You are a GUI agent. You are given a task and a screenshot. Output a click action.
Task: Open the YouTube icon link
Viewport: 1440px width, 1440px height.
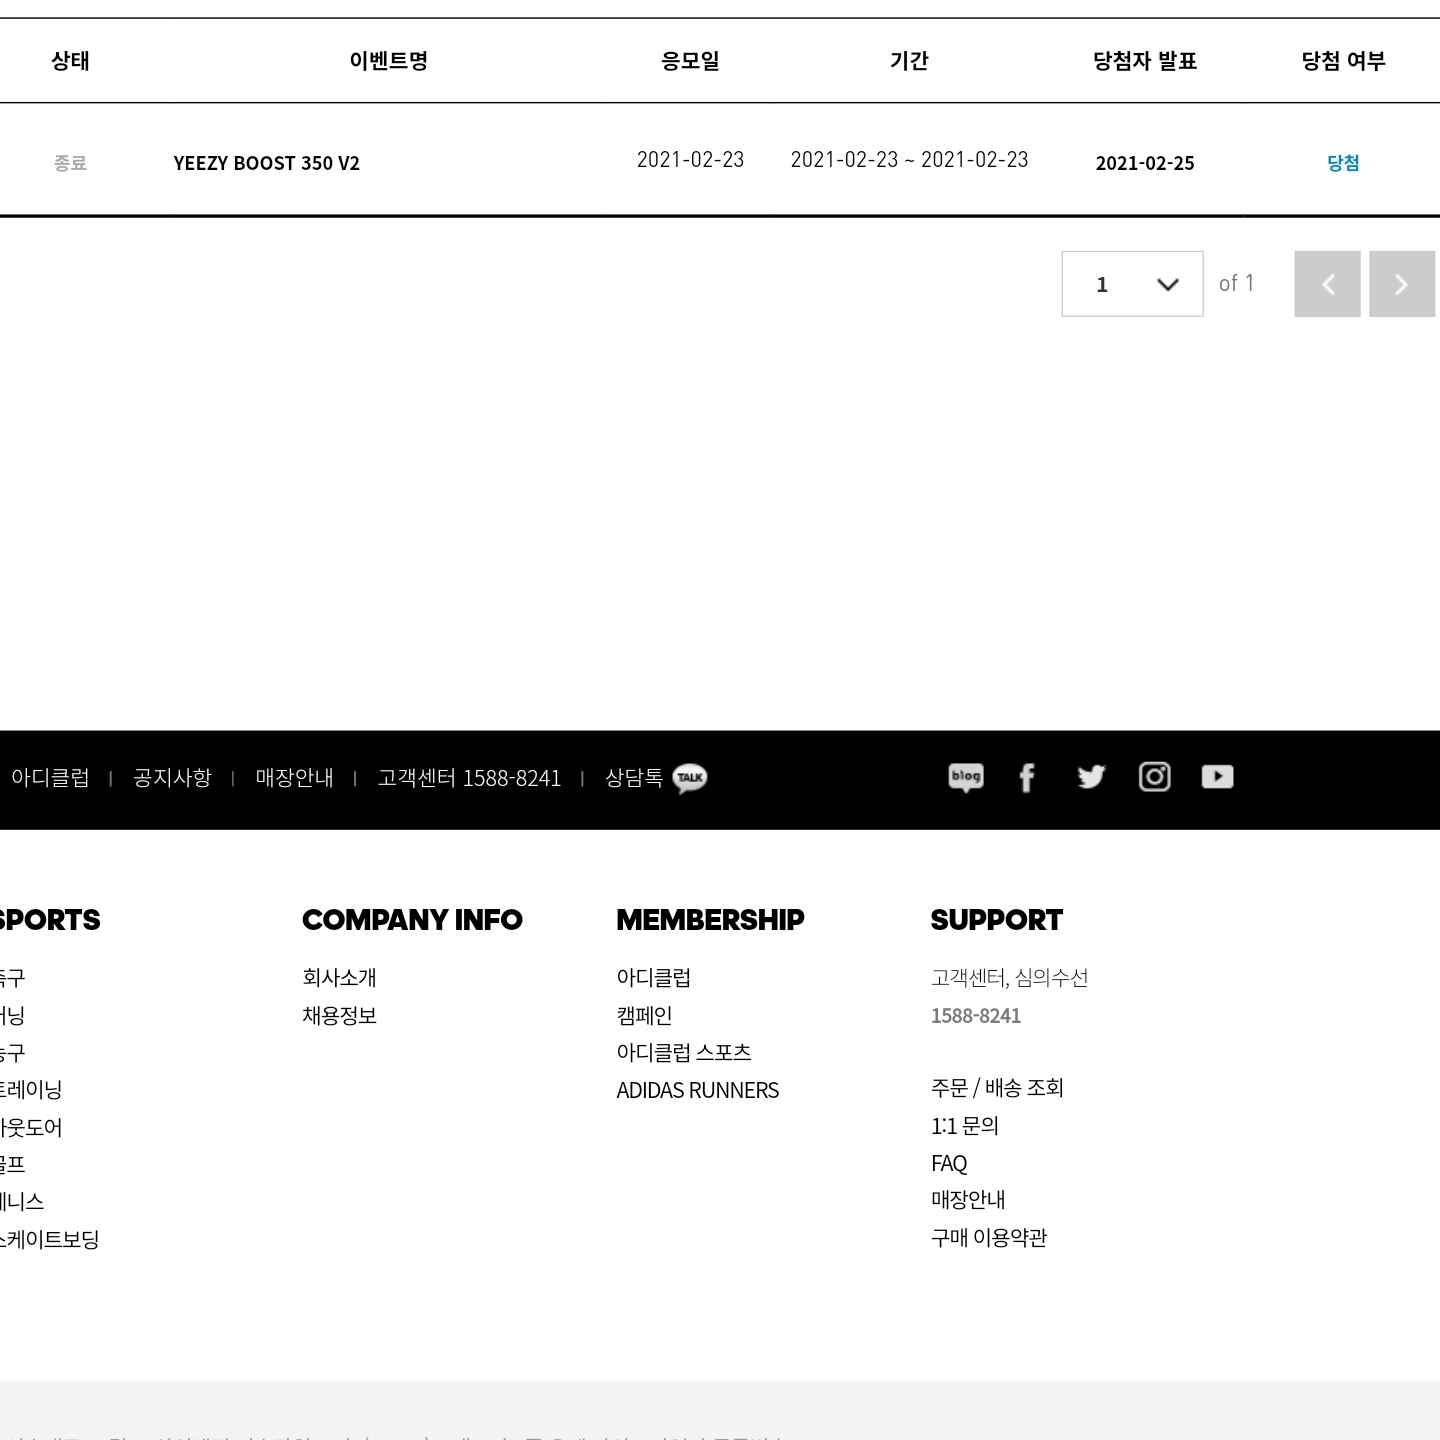(1217, 777)
